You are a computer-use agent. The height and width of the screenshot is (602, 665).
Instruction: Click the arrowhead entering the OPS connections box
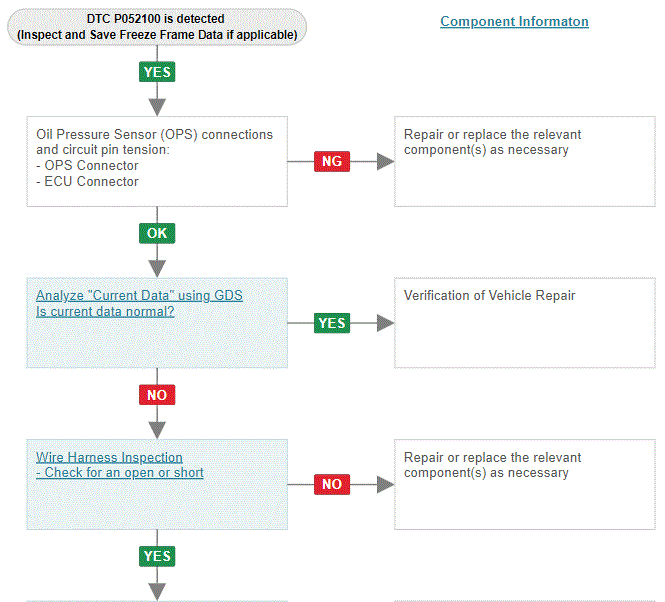pos(157,107)
